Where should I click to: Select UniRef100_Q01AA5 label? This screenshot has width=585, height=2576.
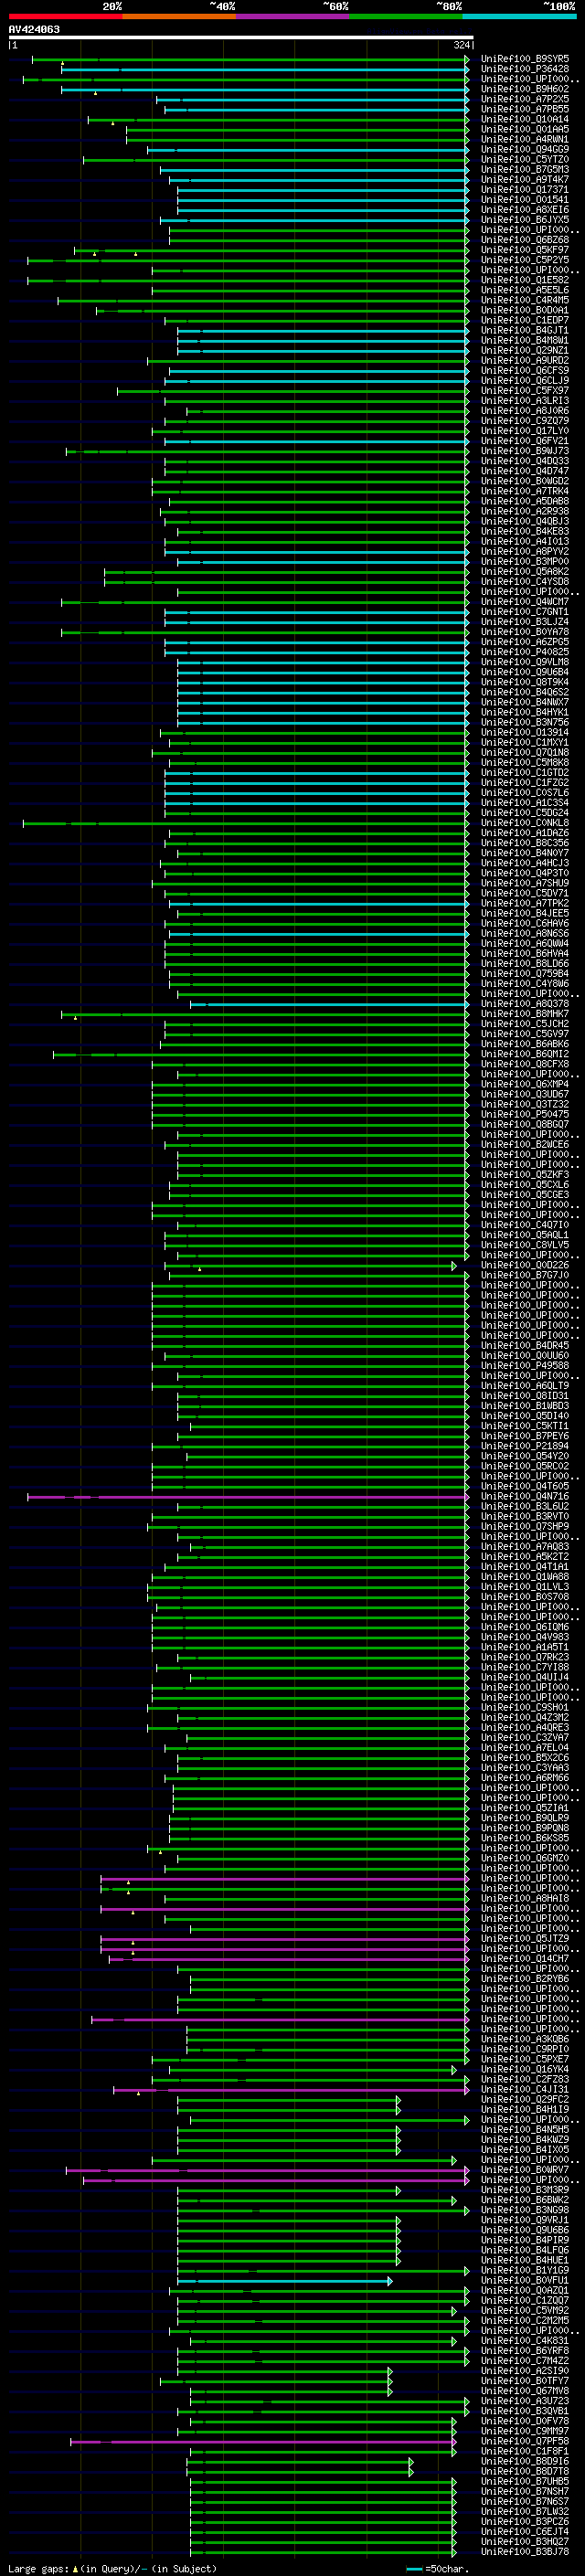[x=525, y=129]
